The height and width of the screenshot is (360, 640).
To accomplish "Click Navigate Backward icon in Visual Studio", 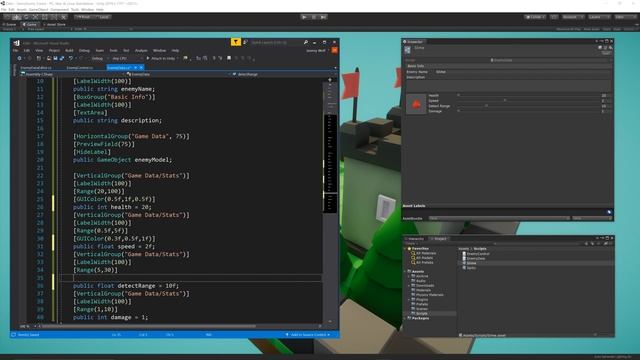I will pyautogui.click(x=19, y=58).
